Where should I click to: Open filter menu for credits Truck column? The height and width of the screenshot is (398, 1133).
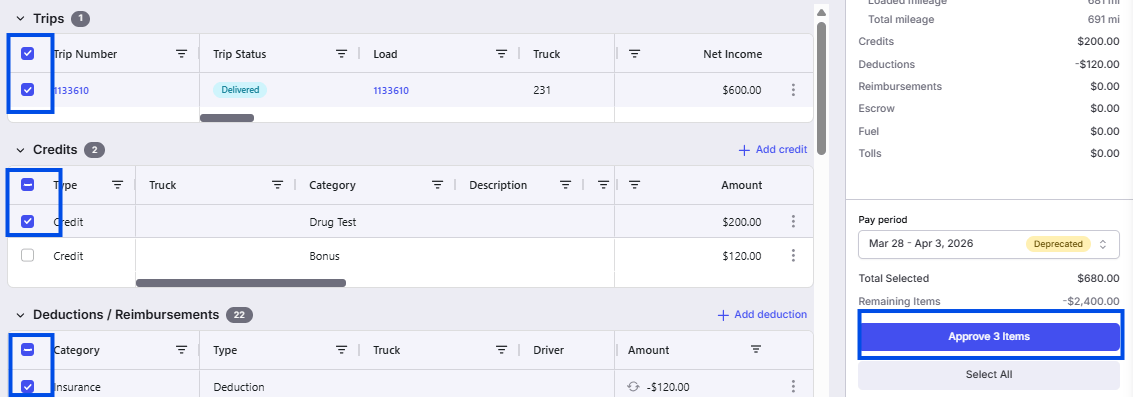tap(277, 185)
